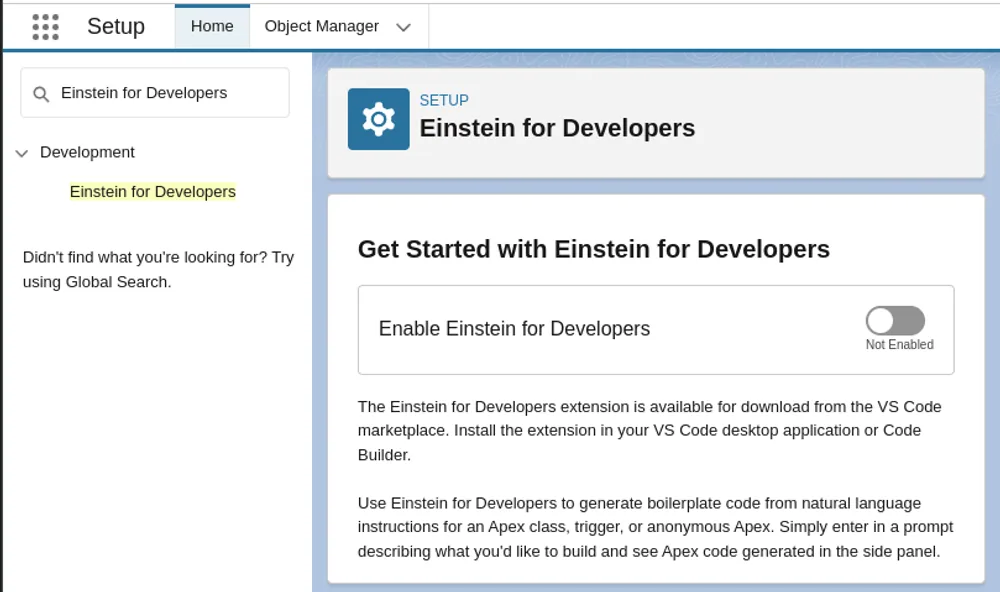Click the Global Search hint text
This screenshot has width=1000, height=592.
158,270
